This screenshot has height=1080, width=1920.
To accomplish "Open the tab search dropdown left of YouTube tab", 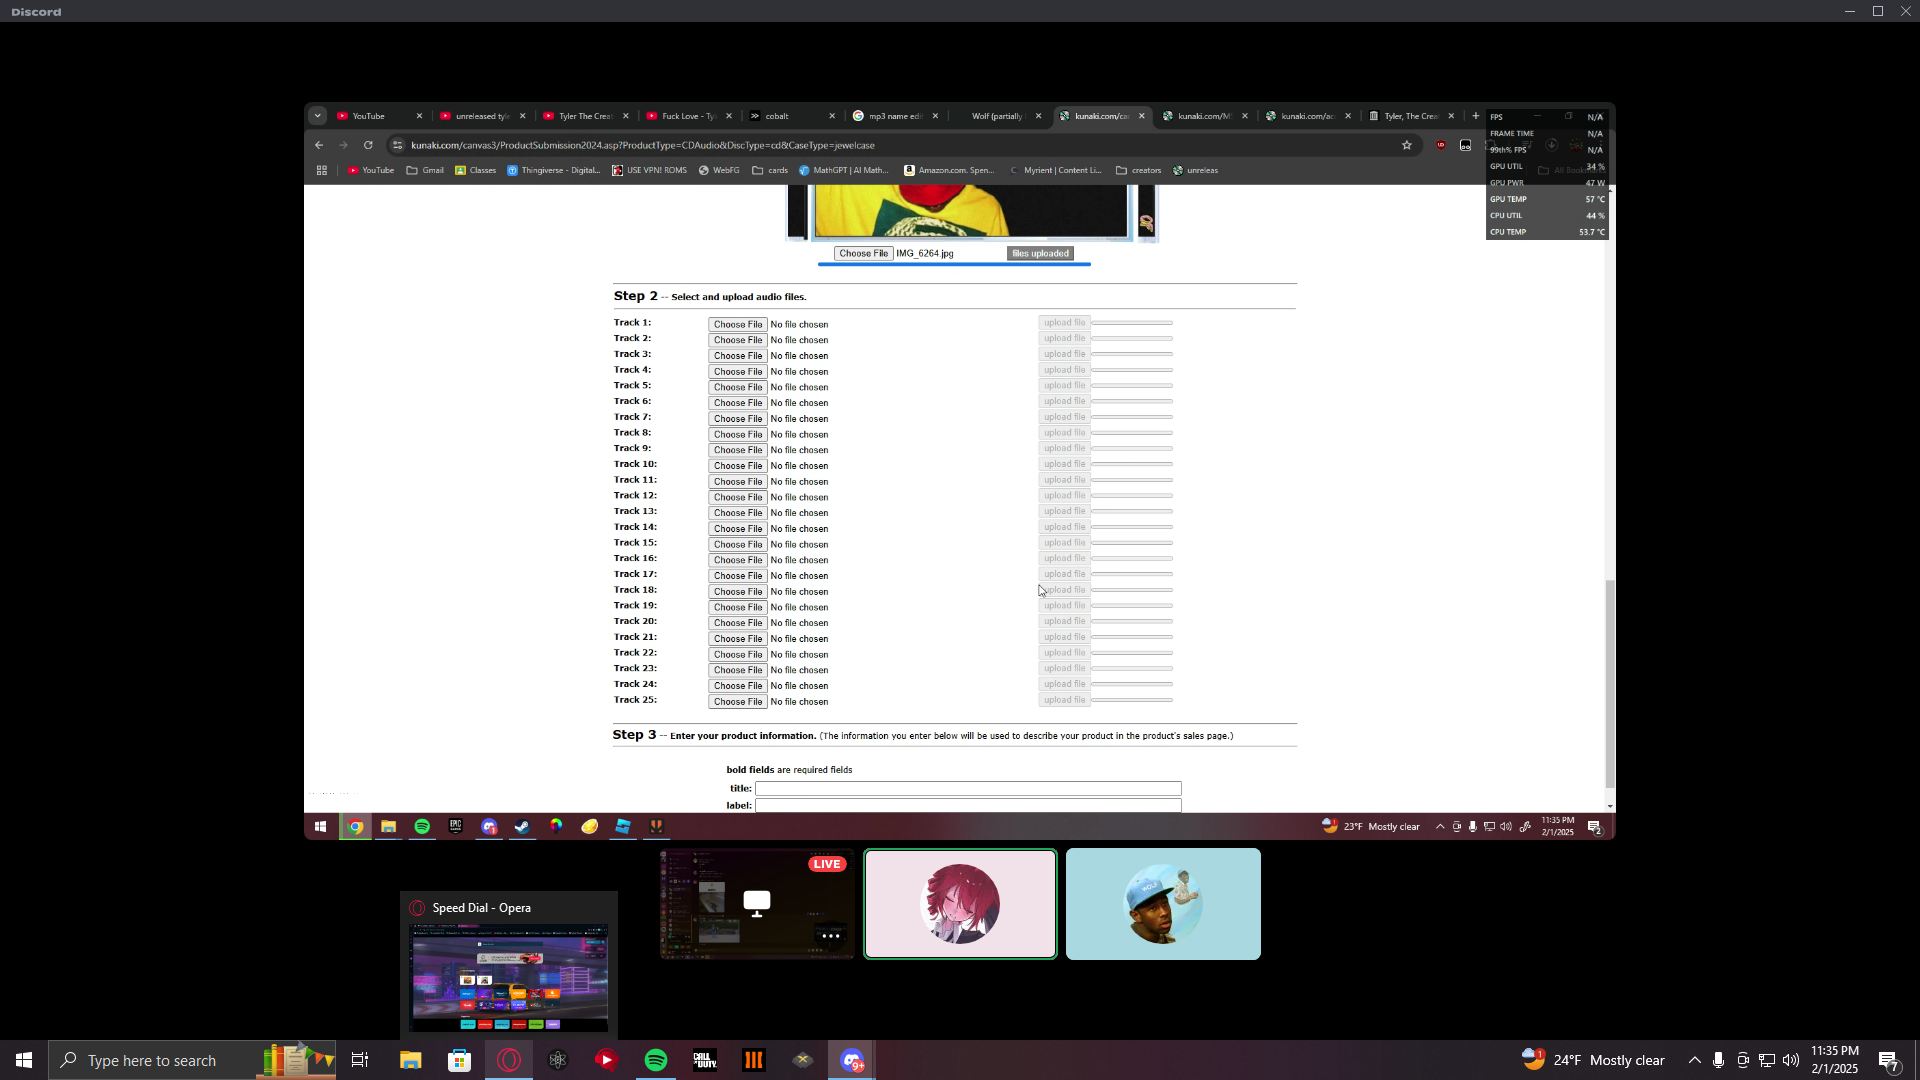I will pos(317,116).
